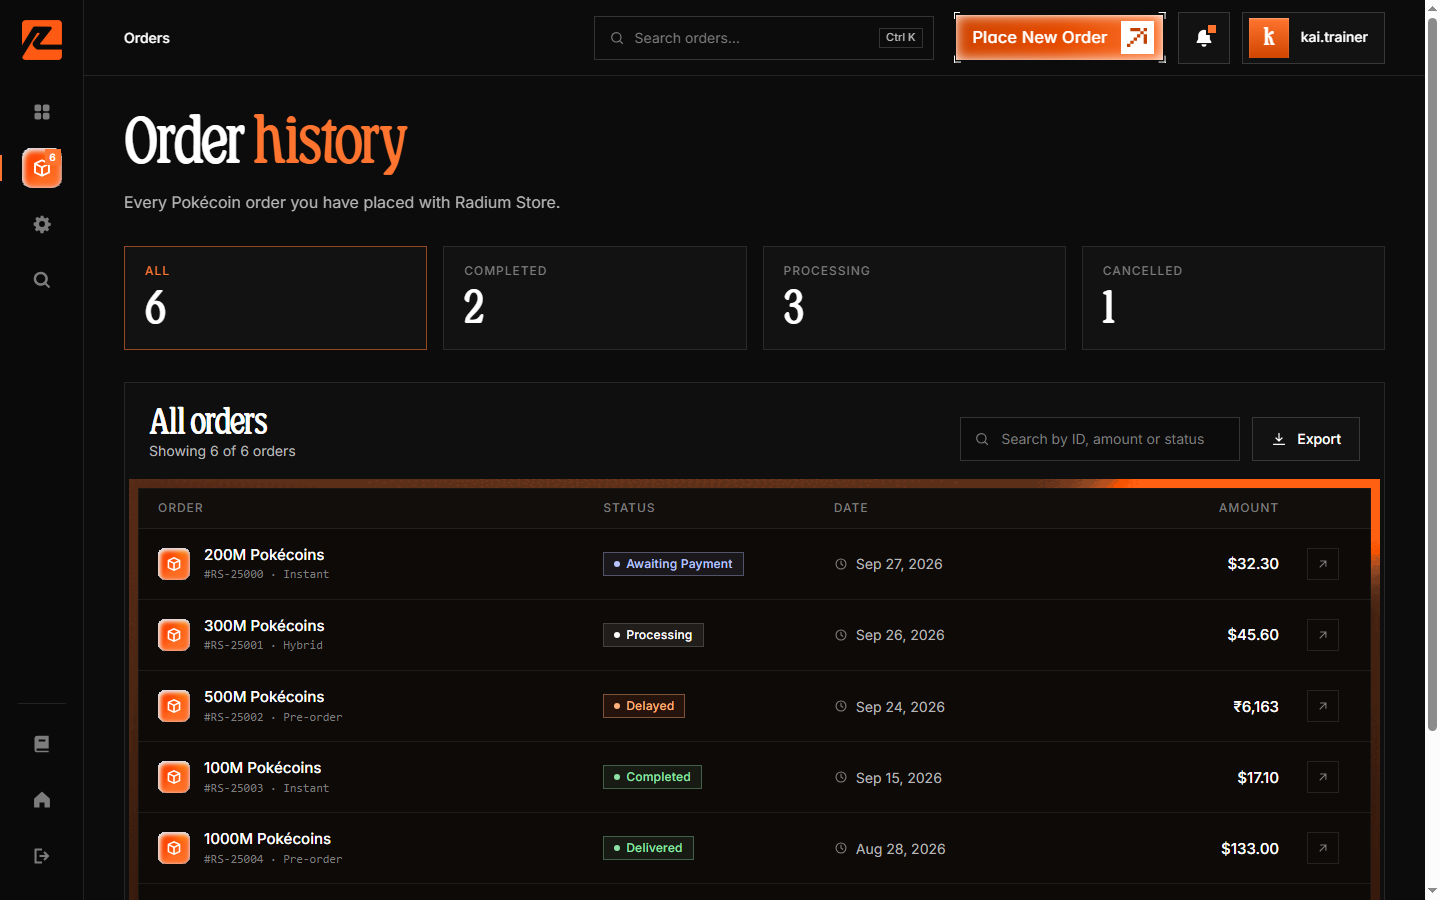The height and width of the screenshot is (900, 1440).
Task: Open the book docs icon in sidebar
Action: tap(42, 744)
